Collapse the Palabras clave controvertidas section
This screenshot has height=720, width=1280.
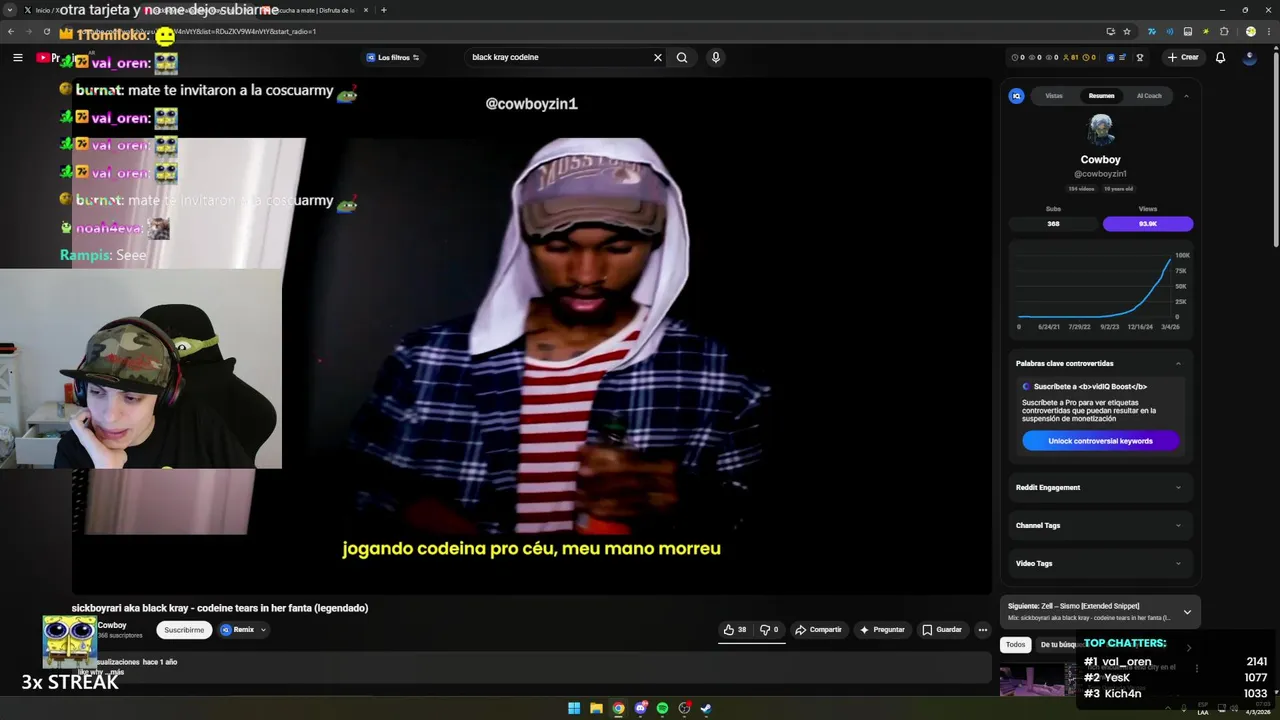pos(1178,363)
